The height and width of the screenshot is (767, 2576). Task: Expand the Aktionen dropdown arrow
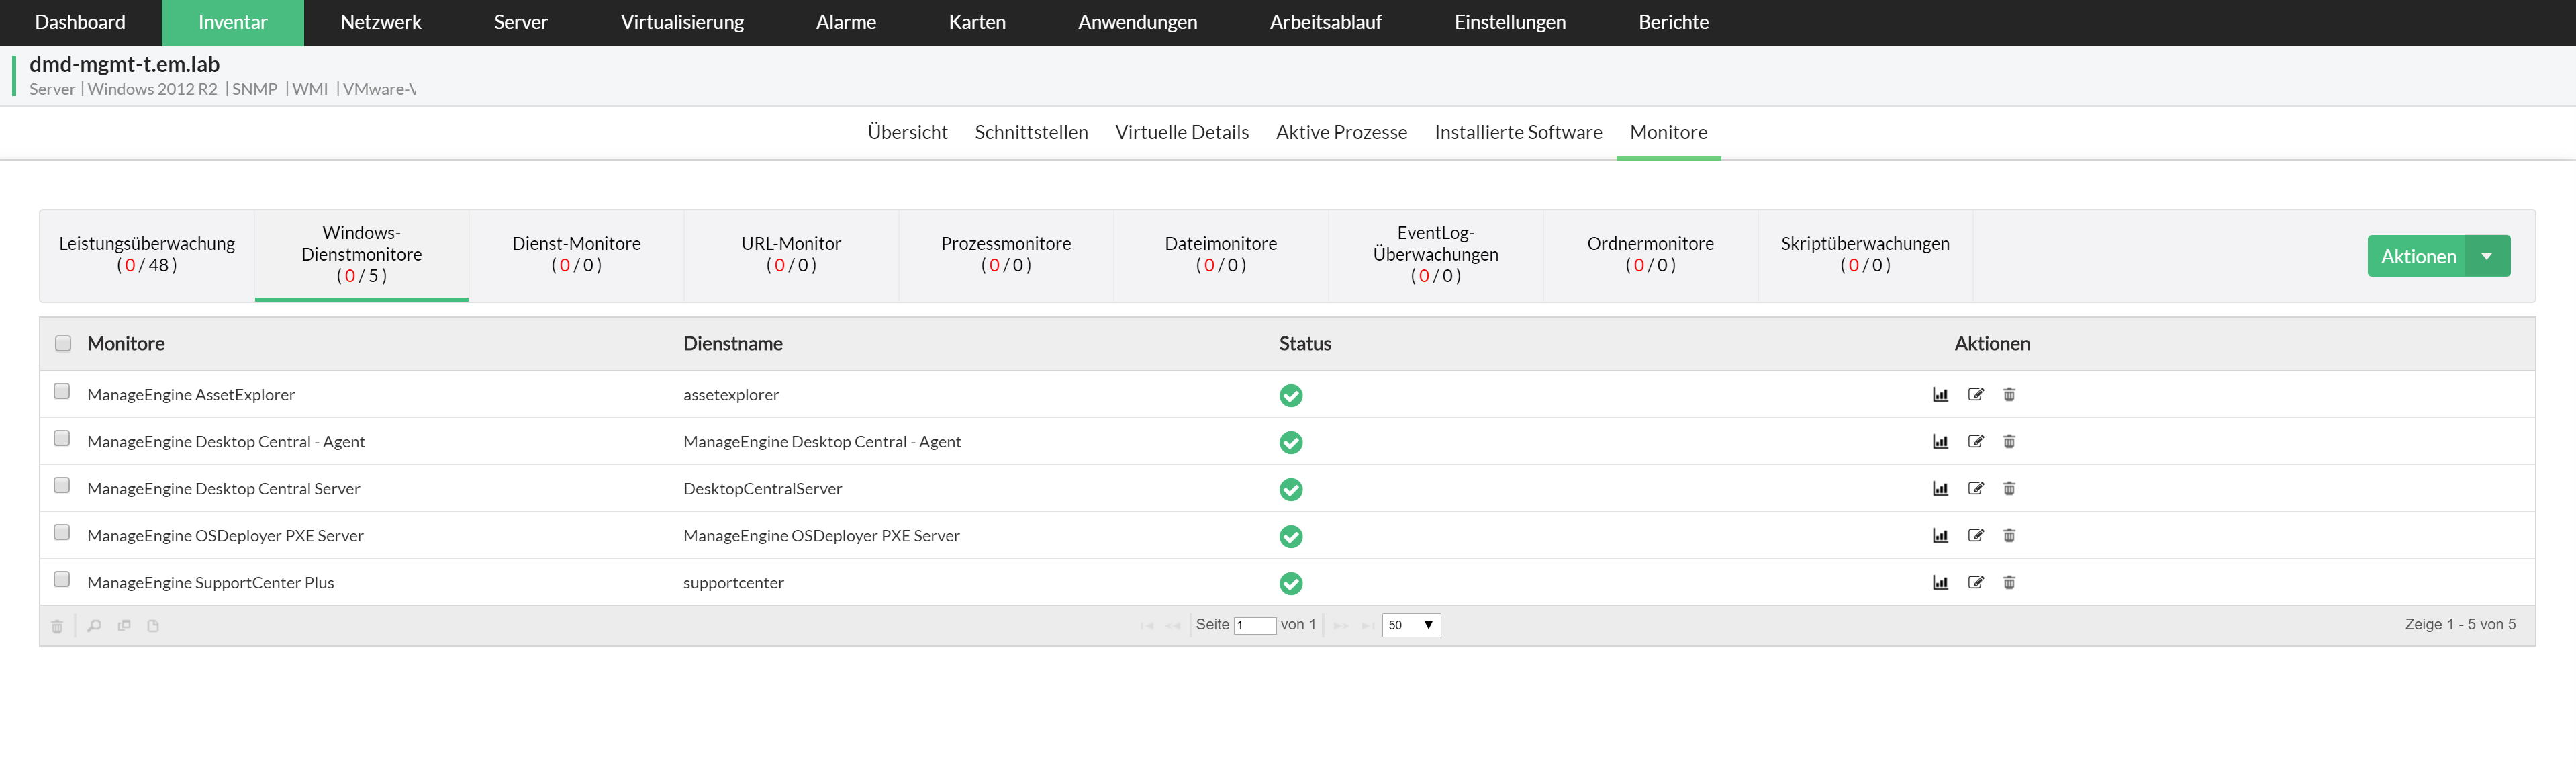[2487, 256]
